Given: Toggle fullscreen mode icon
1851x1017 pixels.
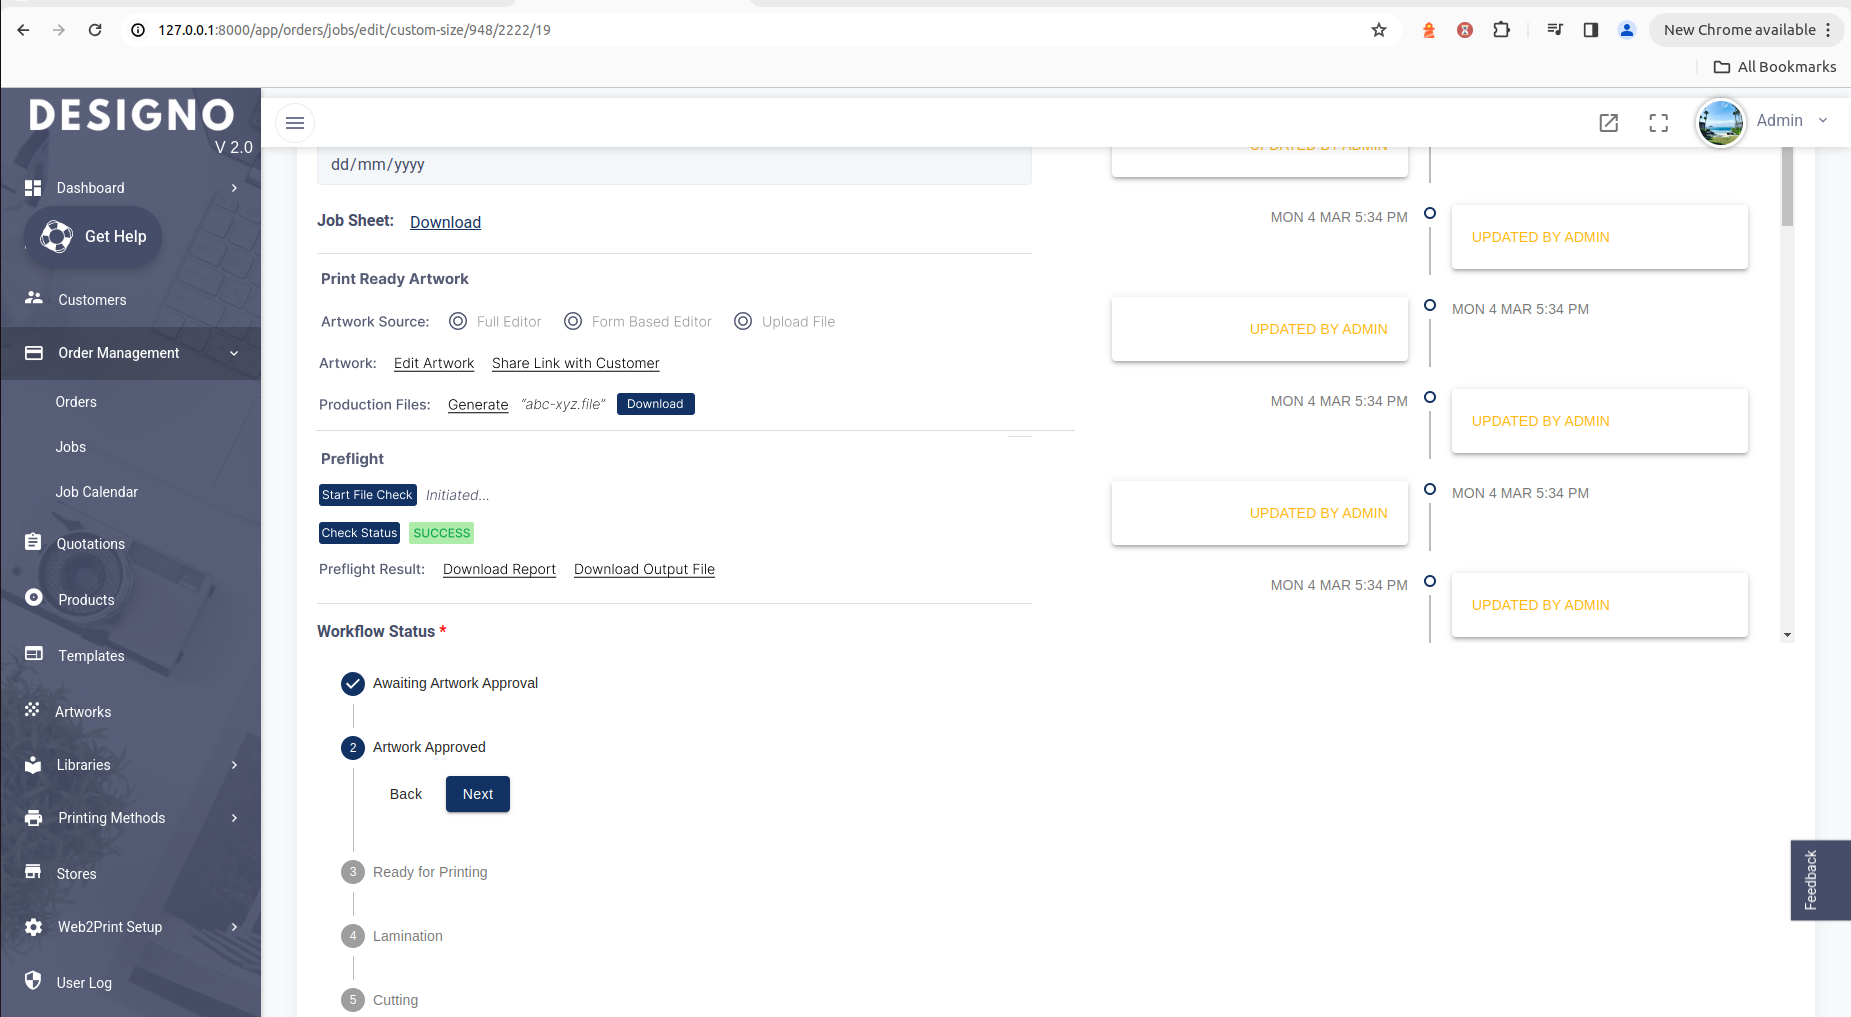Looking at the screenshot, I should 1659,123.
